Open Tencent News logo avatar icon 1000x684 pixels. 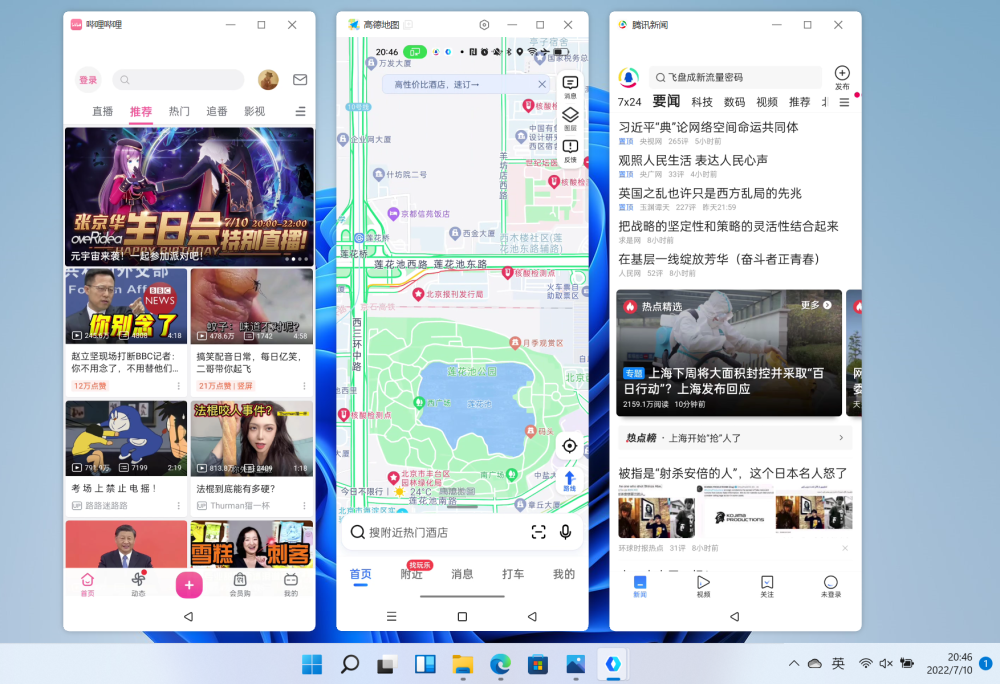tap(629, 78)
